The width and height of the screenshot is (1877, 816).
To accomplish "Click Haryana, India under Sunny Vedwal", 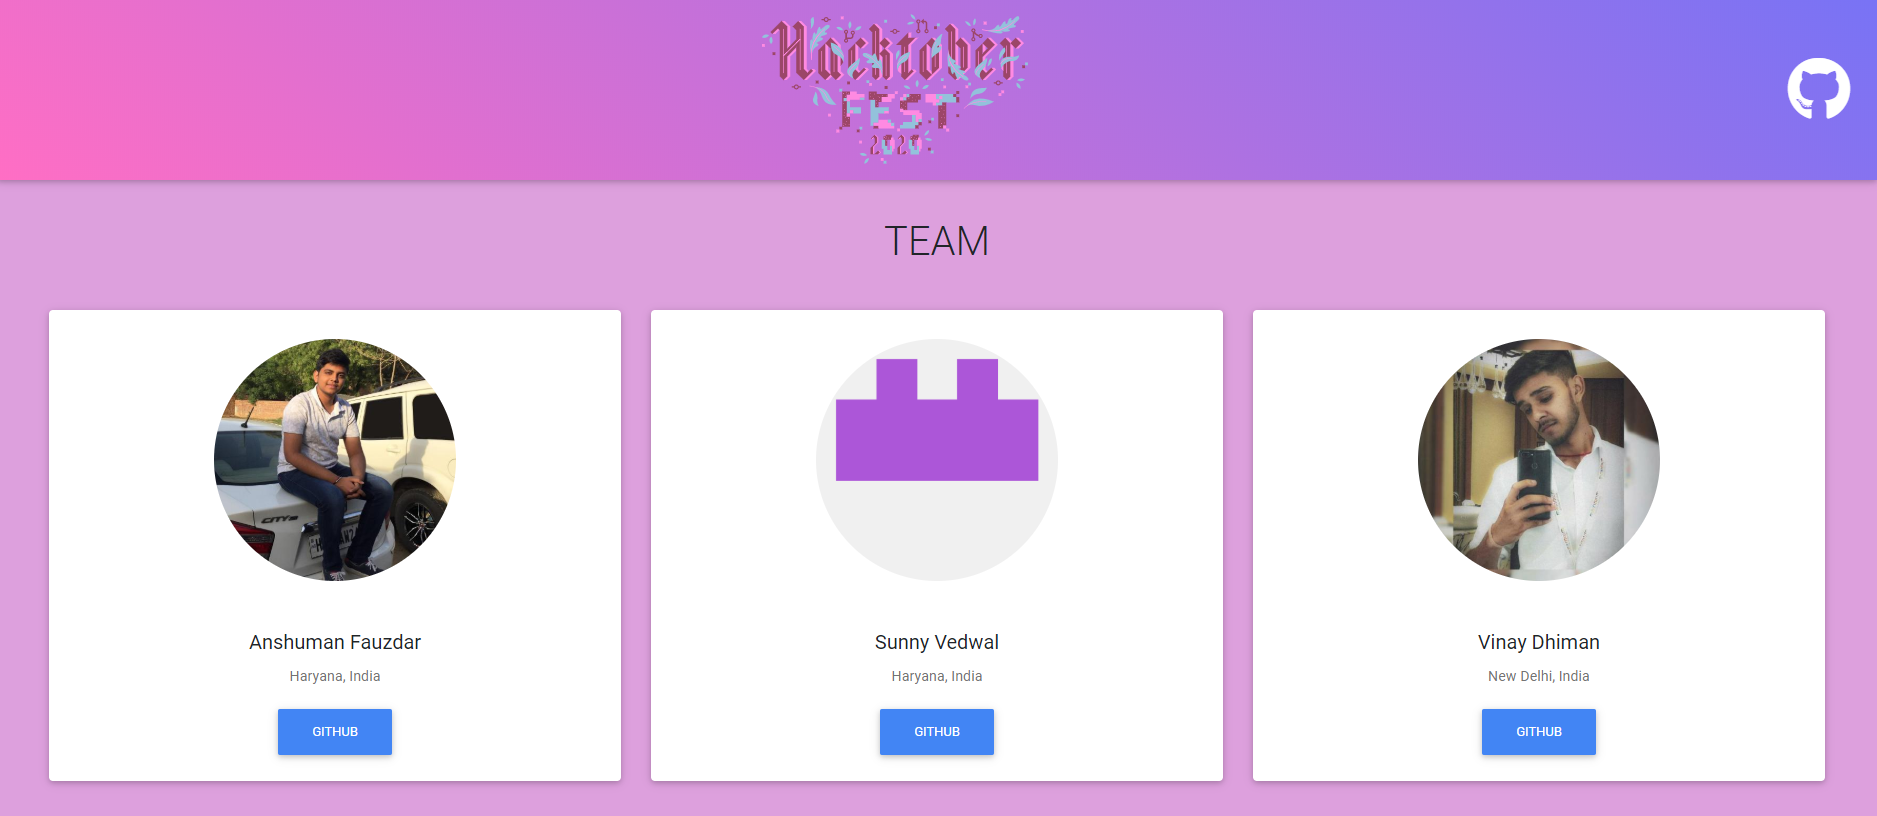I will 937,676.
